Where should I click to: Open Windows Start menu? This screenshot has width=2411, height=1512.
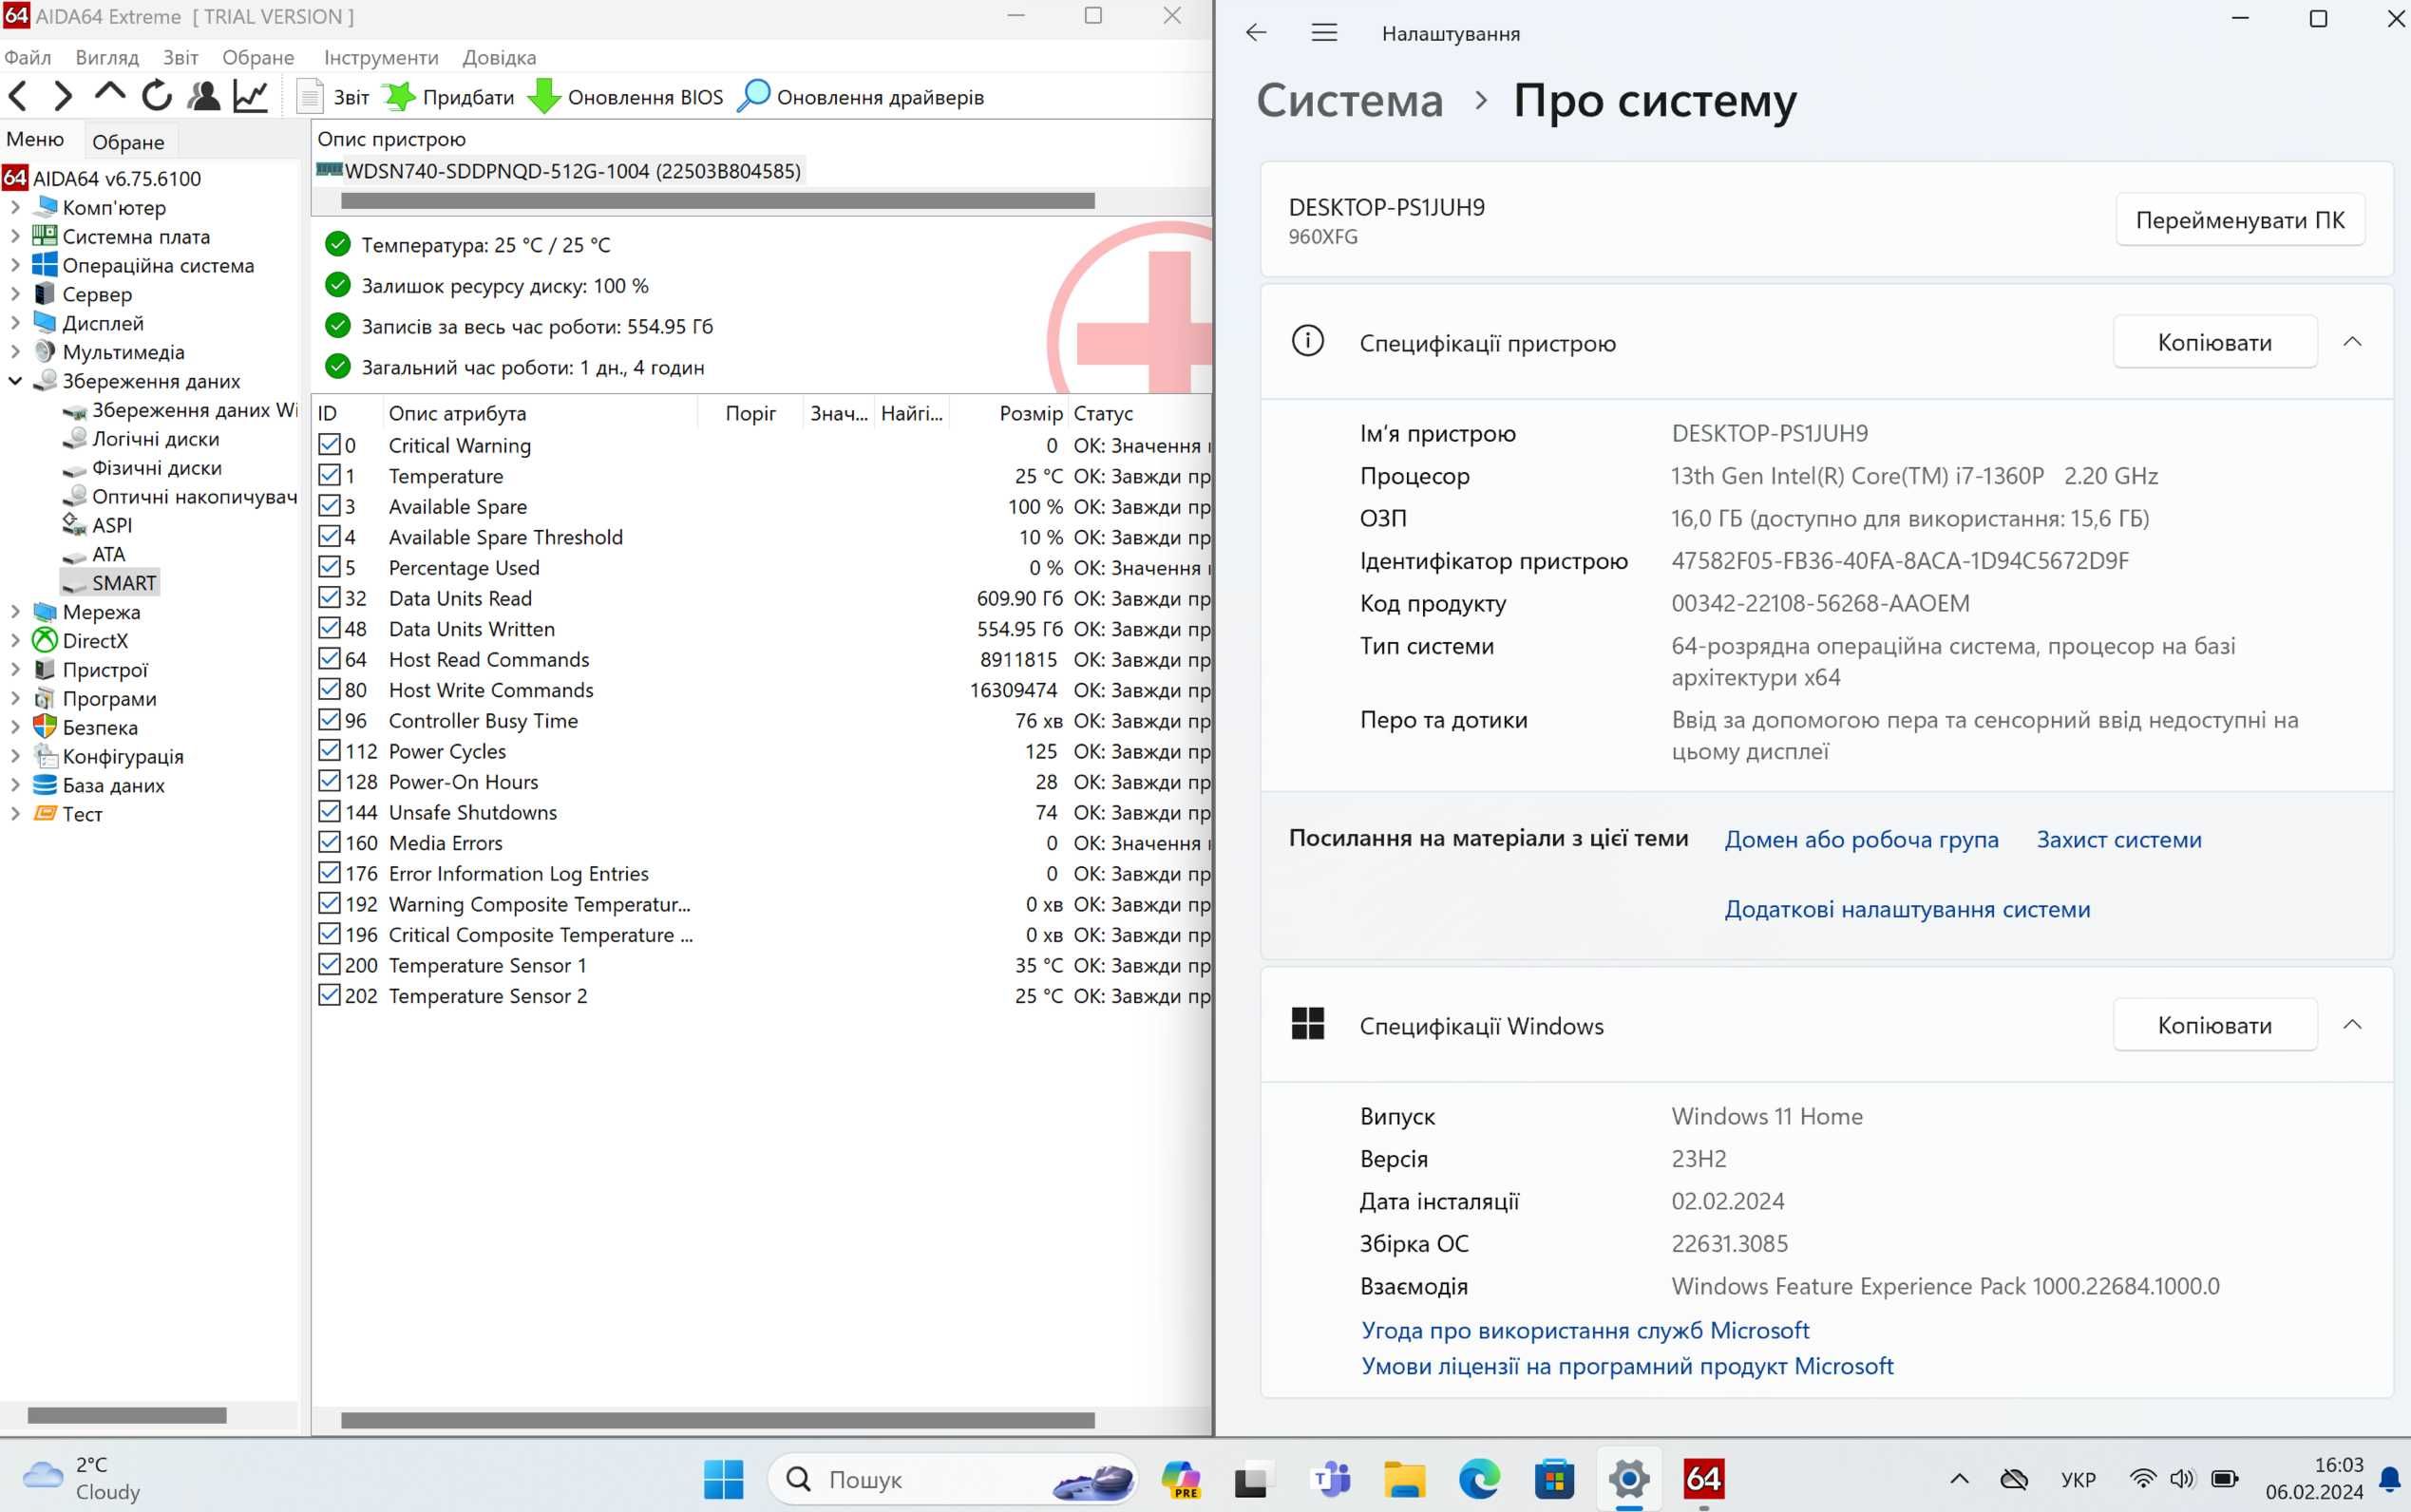click(723, 1479)
